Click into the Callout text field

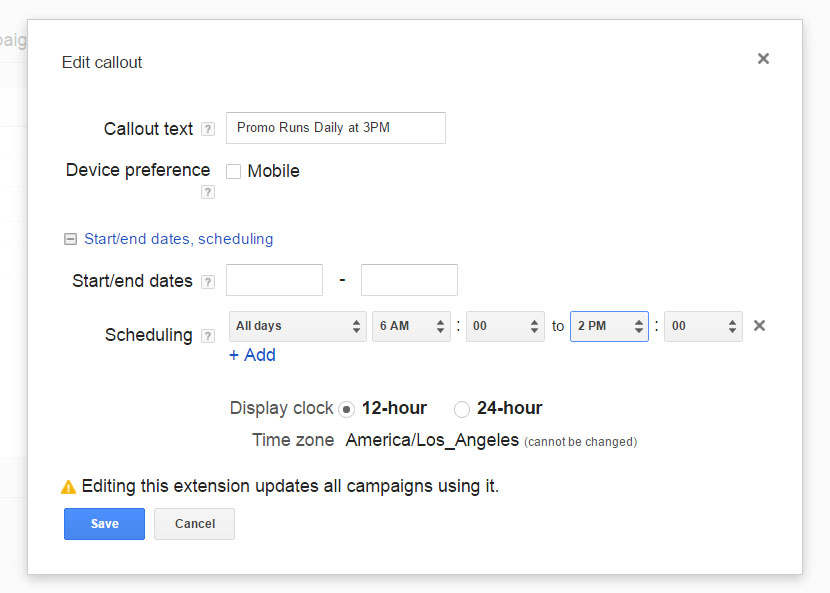[x=336, y=128]
